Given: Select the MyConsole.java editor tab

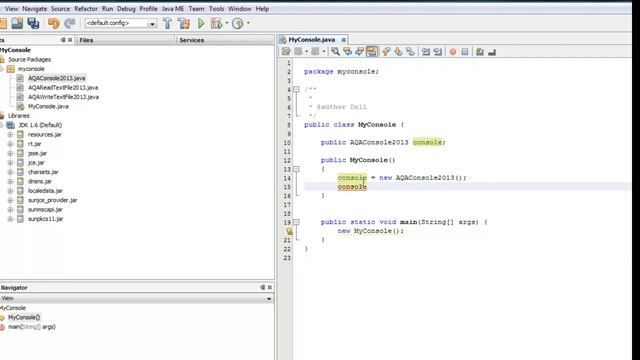Looking at the screenshot, I should coord(311,40).
